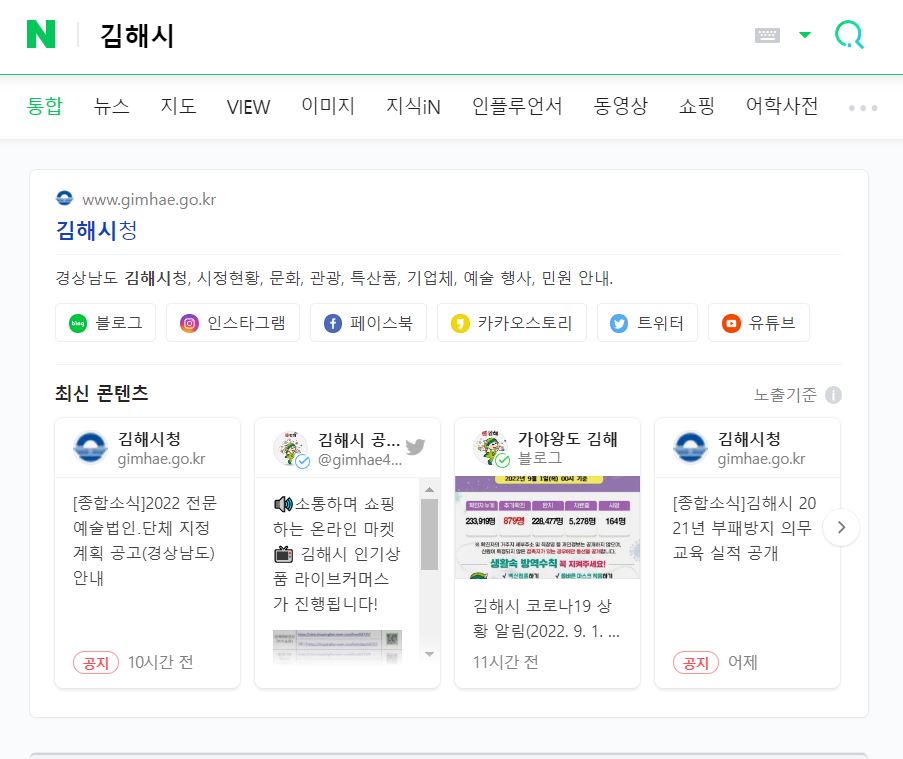Click the 공지 badge beside 어제
The height and width of the screenshot is (759, 903).
tap(696, 663)
